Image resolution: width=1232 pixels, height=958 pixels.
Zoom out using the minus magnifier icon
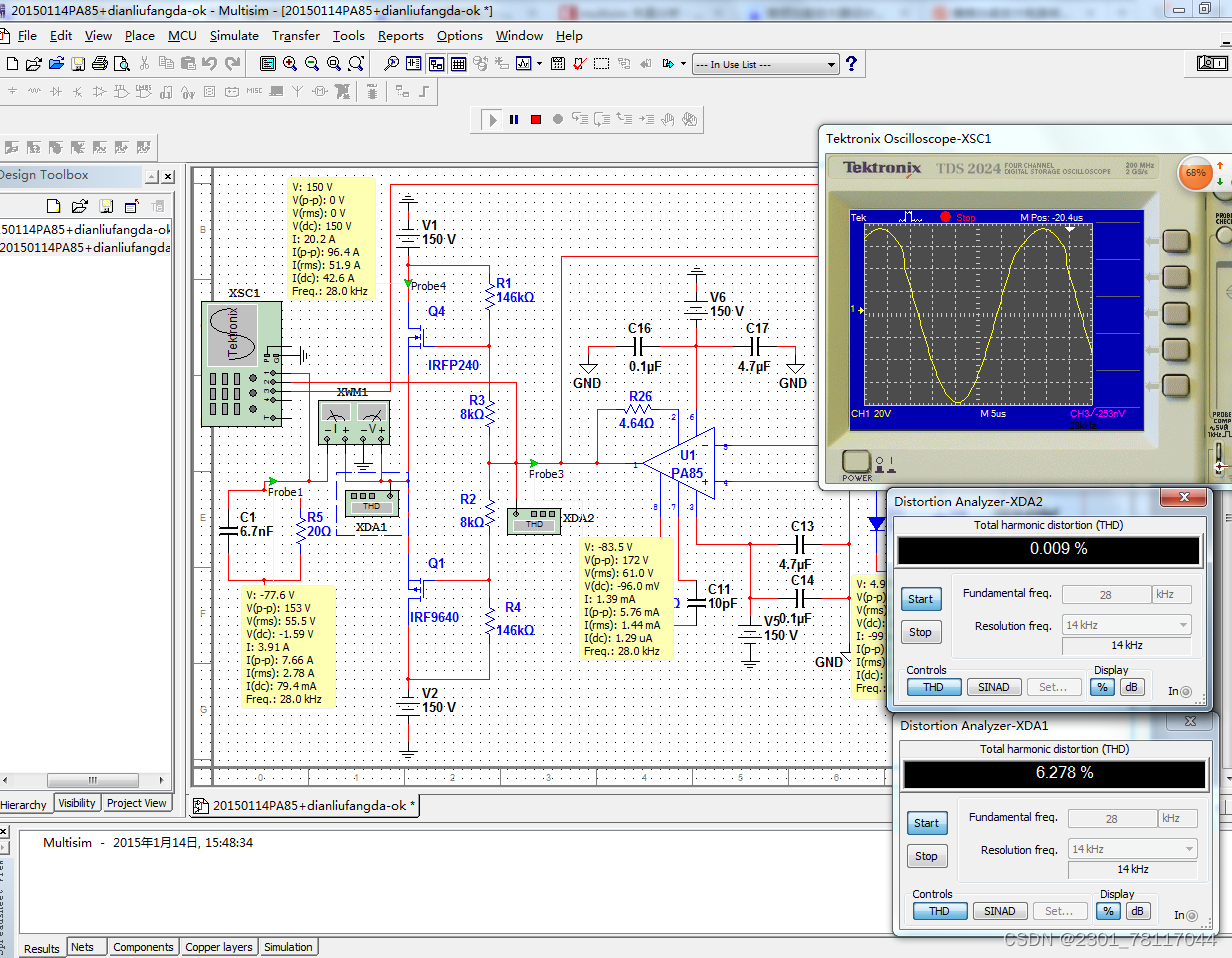coord(311,63)
